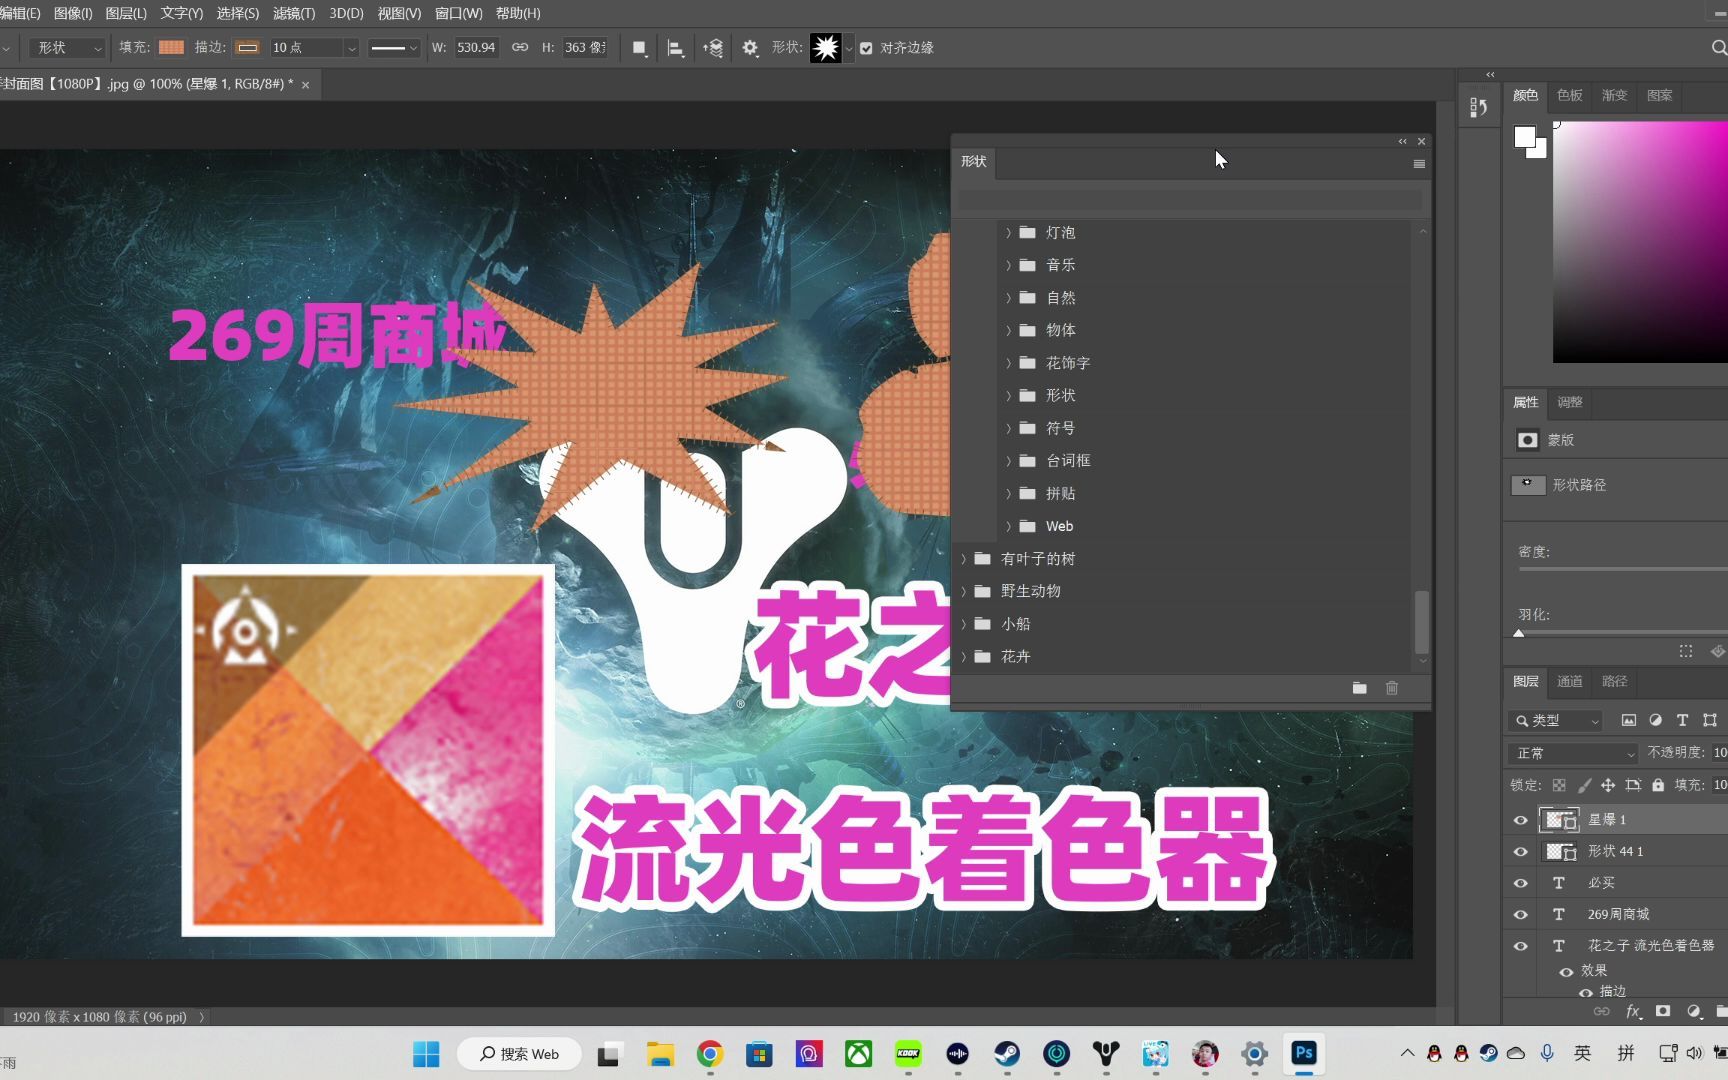Lock all padlock icon in Layers panel
Image resolution: width=1728 pixels, height=1080 pixels.
(x=1658, y=785)
